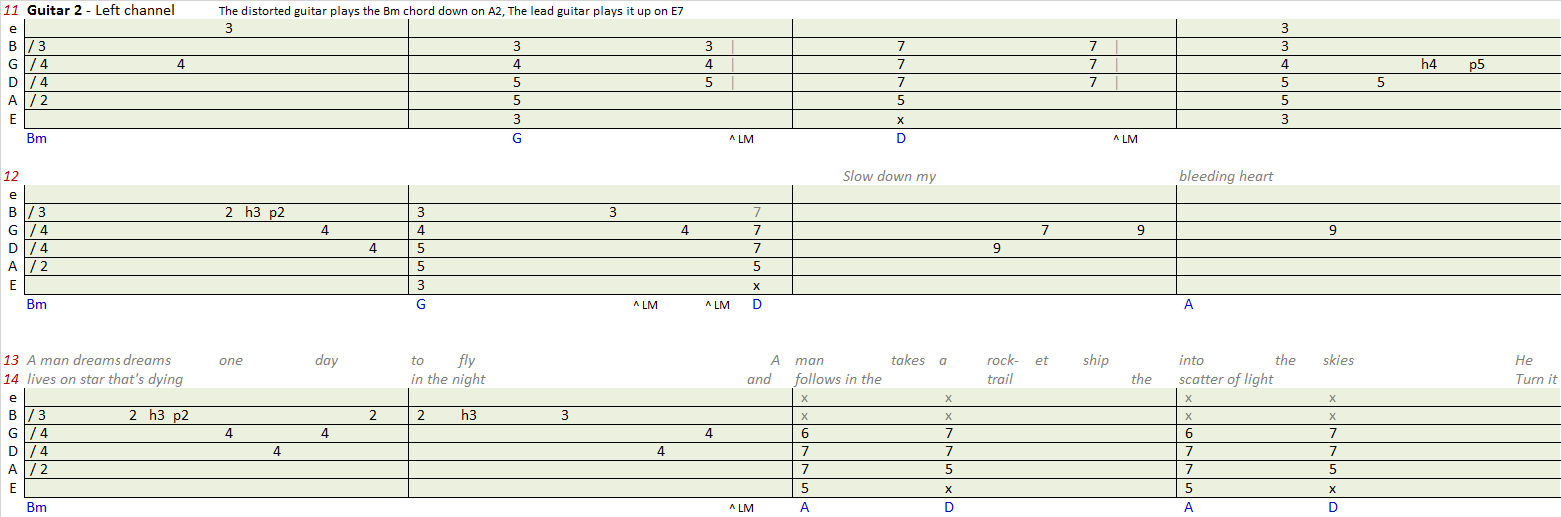
Task: Select the G chord label under row 11
Action: [x=517, y=139]
